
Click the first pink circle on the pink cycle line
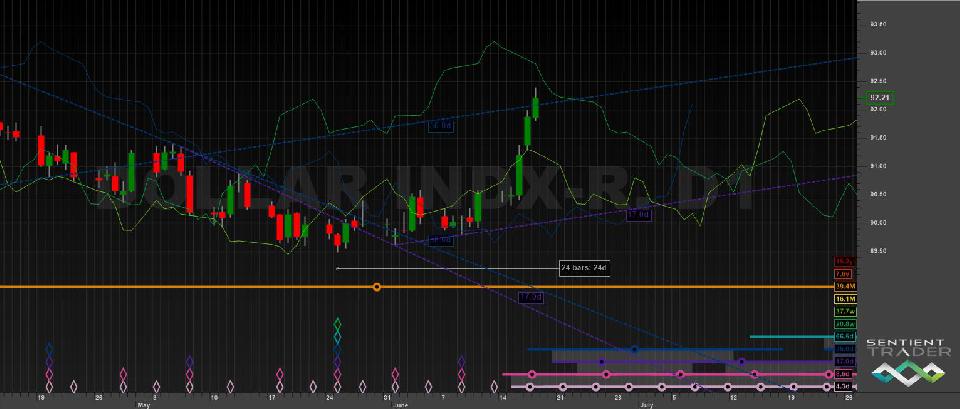point(532,374)
